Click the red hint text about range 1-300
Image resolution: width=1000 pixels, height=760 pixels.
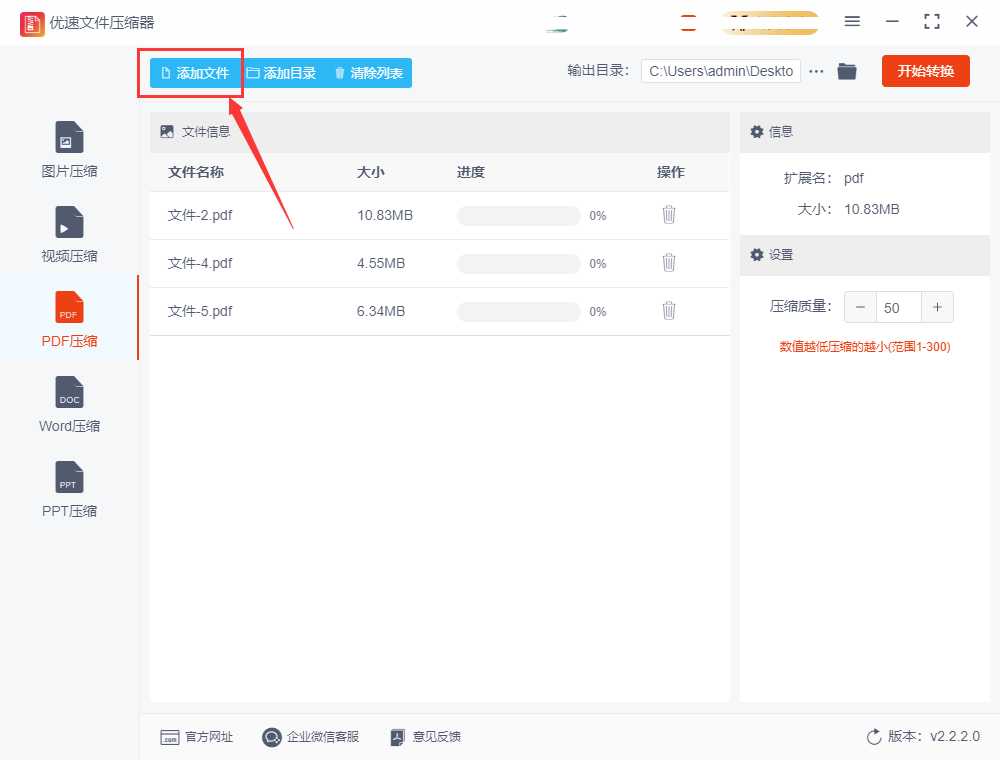(865, 347)
